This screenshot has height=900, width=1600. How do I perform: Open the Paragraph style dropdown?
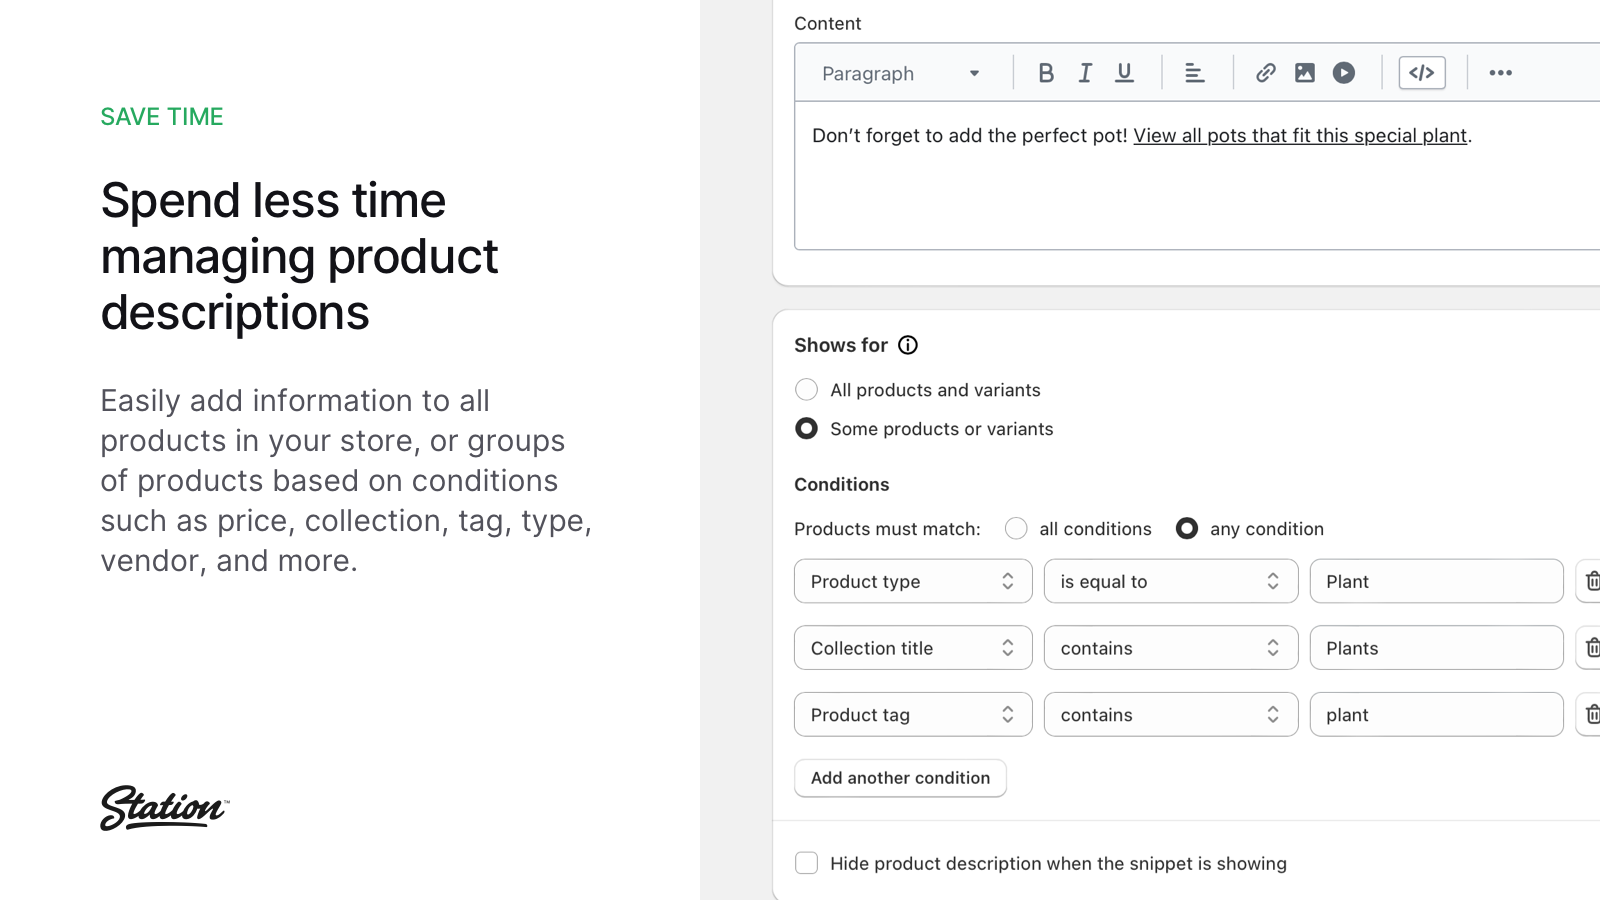[900, 73]
